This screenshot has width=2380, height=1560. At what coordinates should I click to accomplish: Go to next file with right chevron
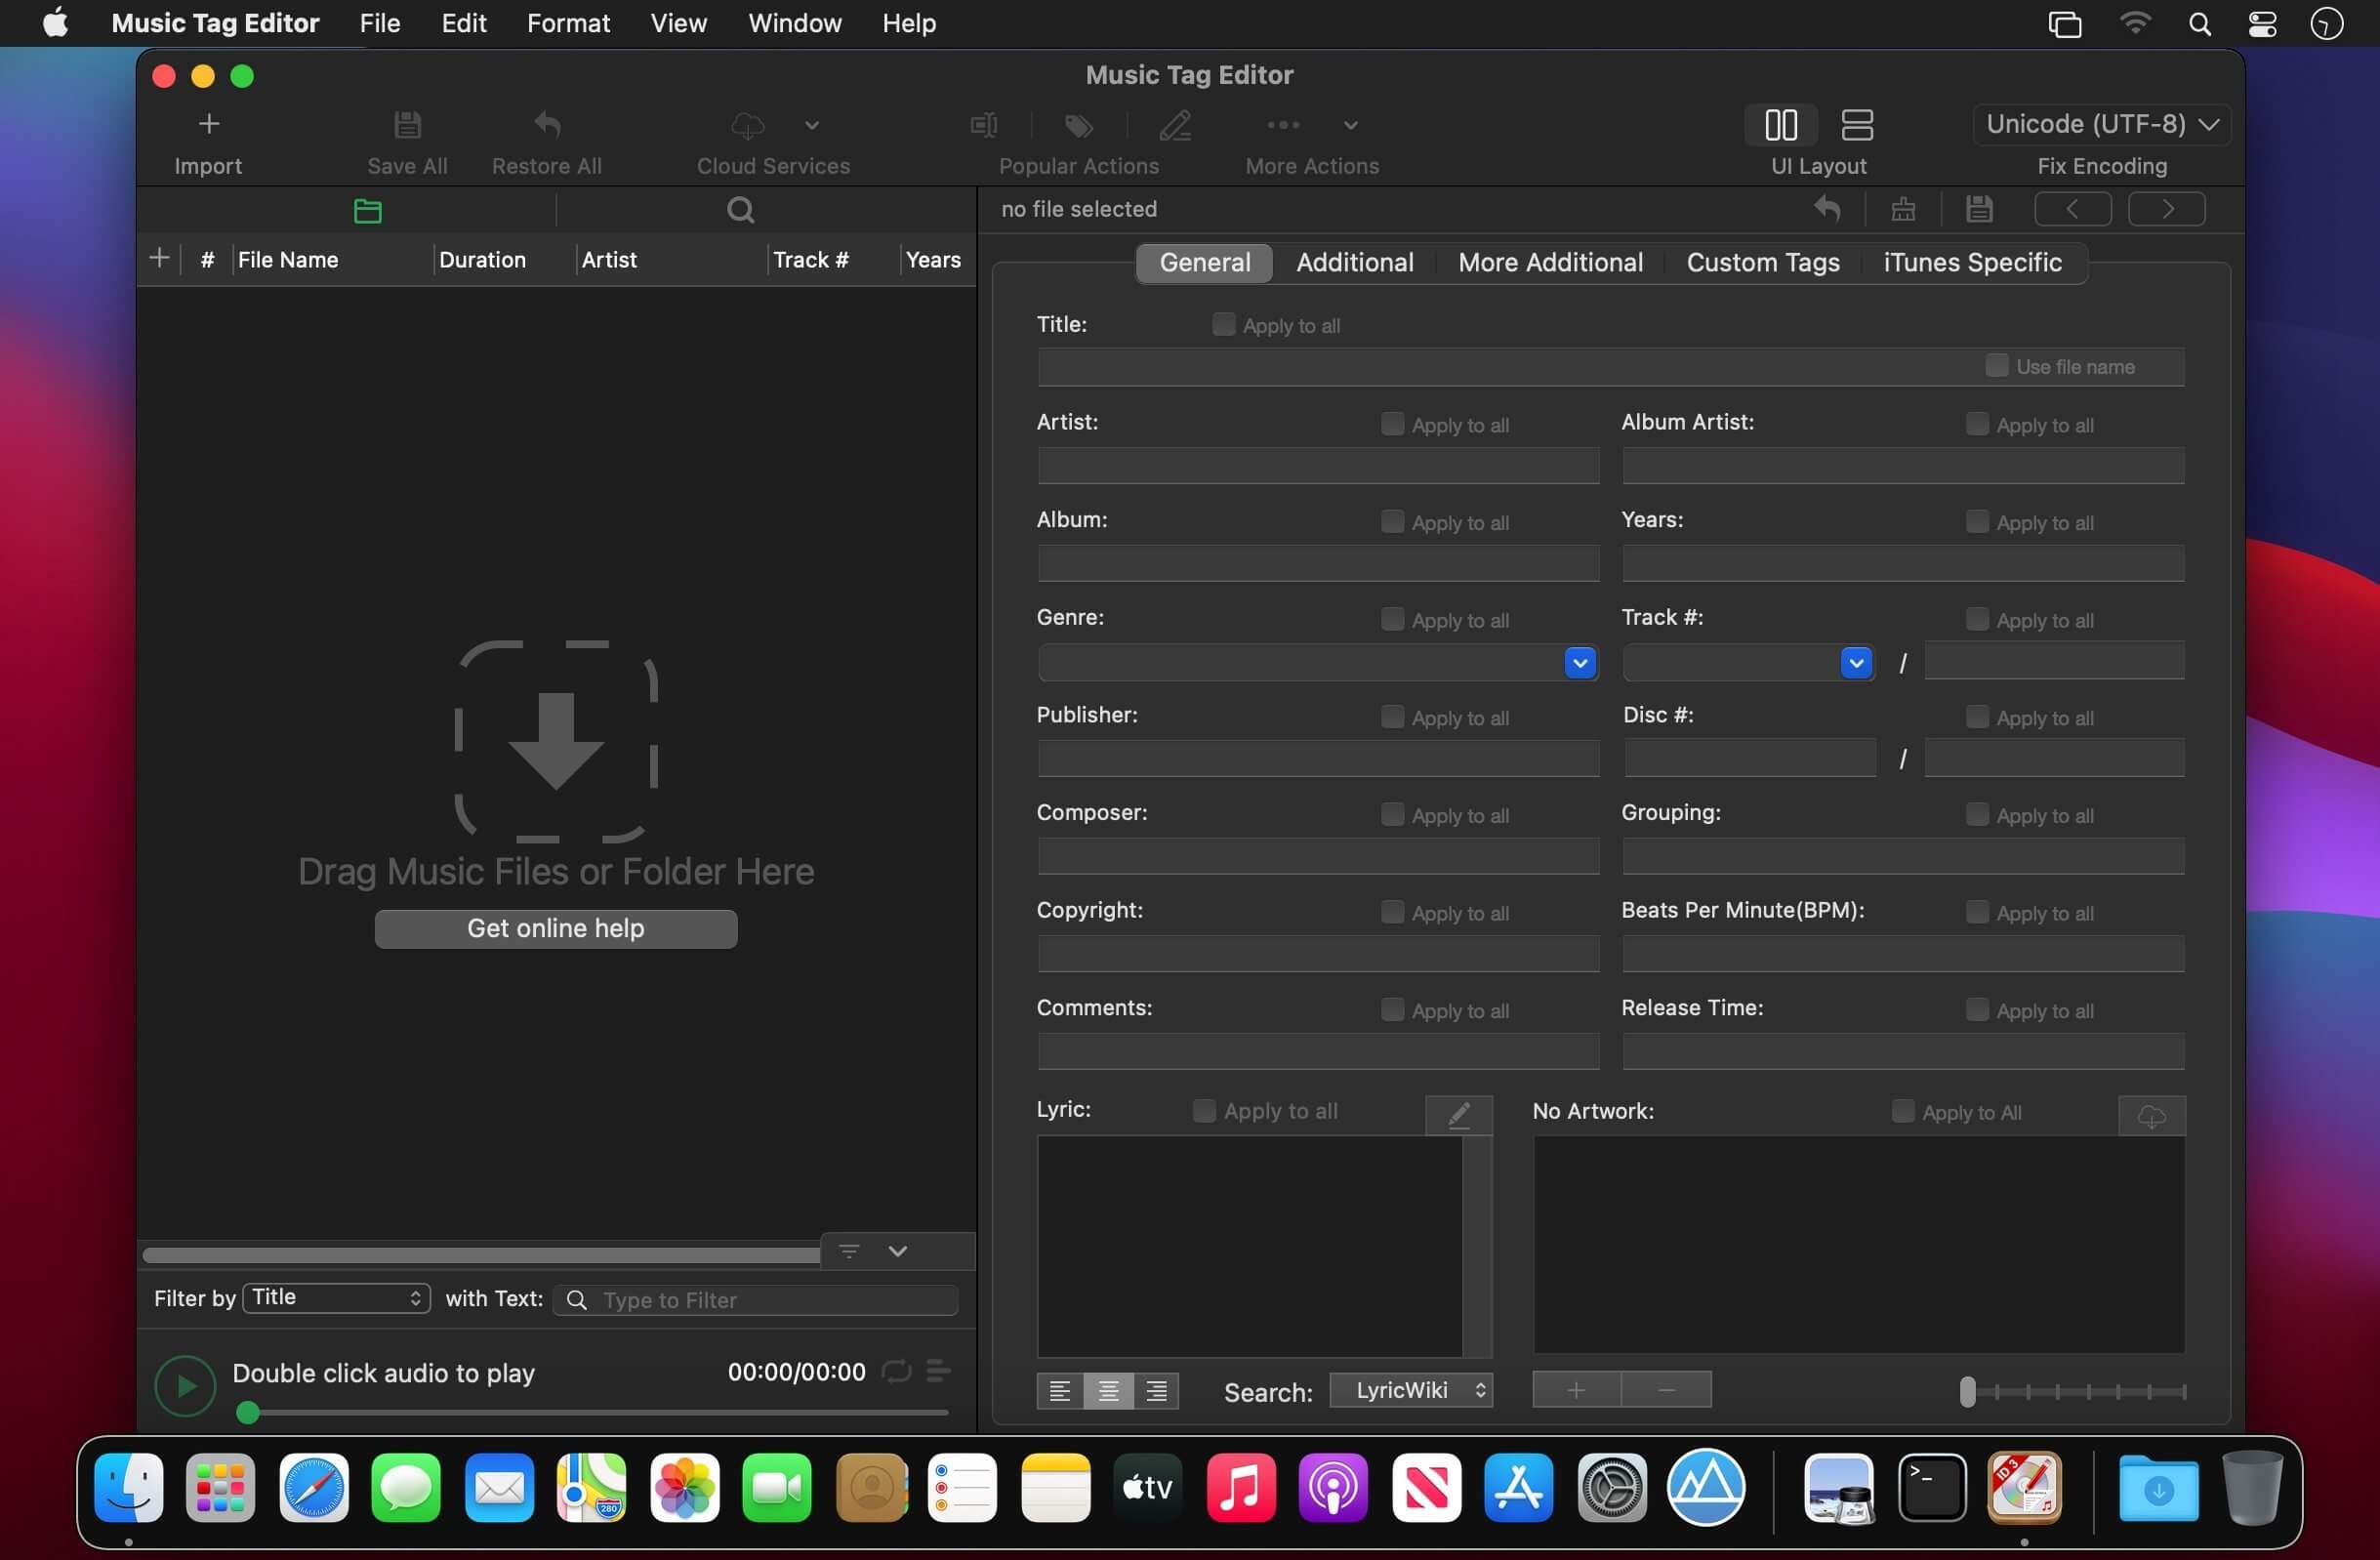click(2166, 209)
